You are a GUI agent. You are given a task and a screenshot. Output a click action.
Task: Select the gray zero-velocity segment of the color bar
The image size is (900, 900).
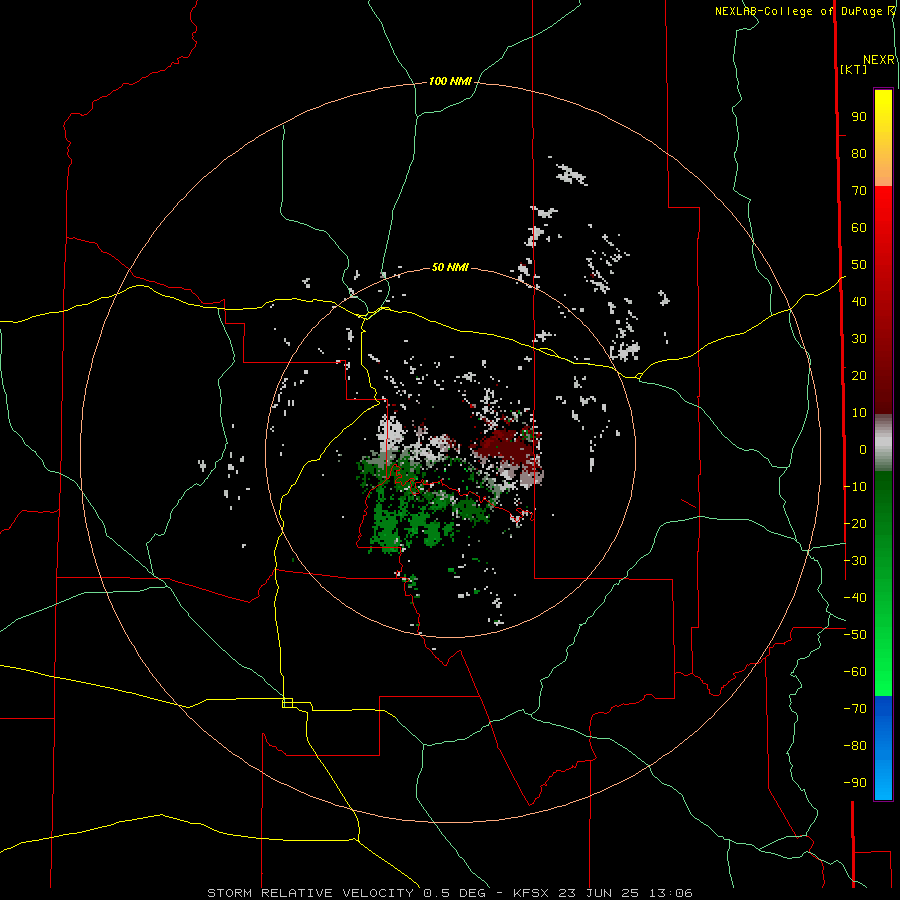click(x=883, y=443)
